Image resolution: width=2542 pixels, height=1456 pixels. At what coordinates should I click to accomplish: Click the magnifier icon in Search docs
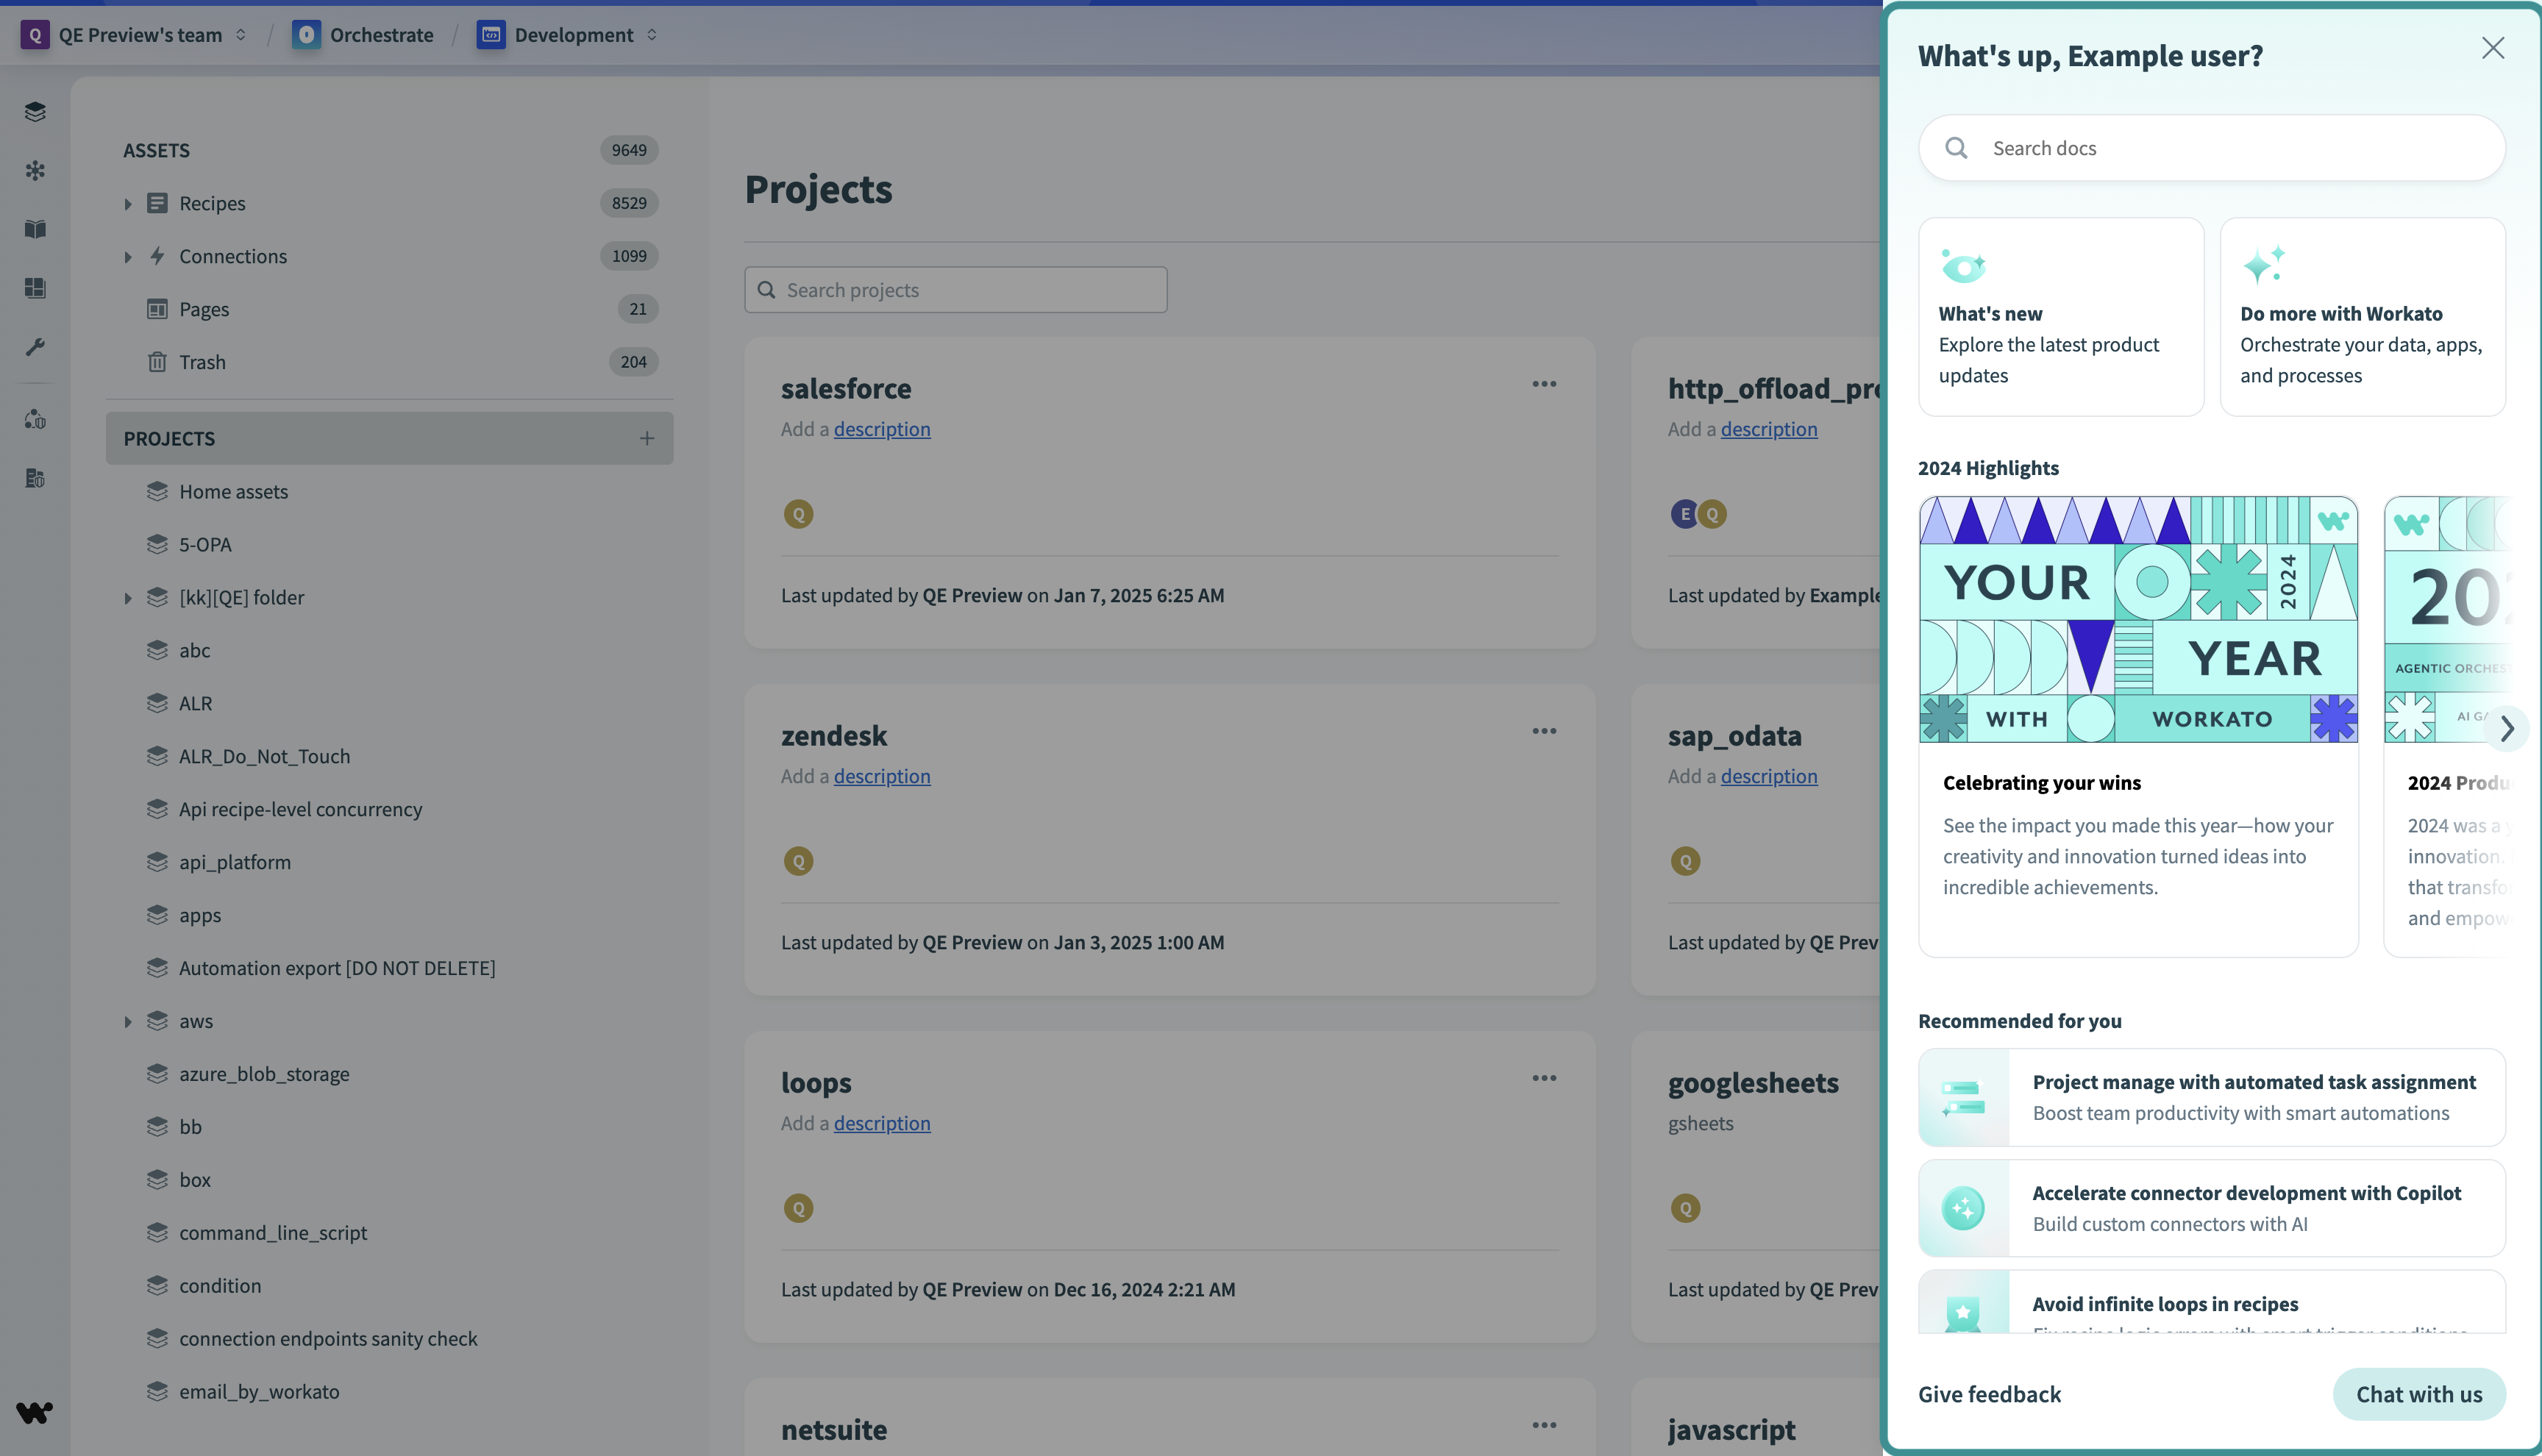pyautogui.click(x=1956, y=148)
